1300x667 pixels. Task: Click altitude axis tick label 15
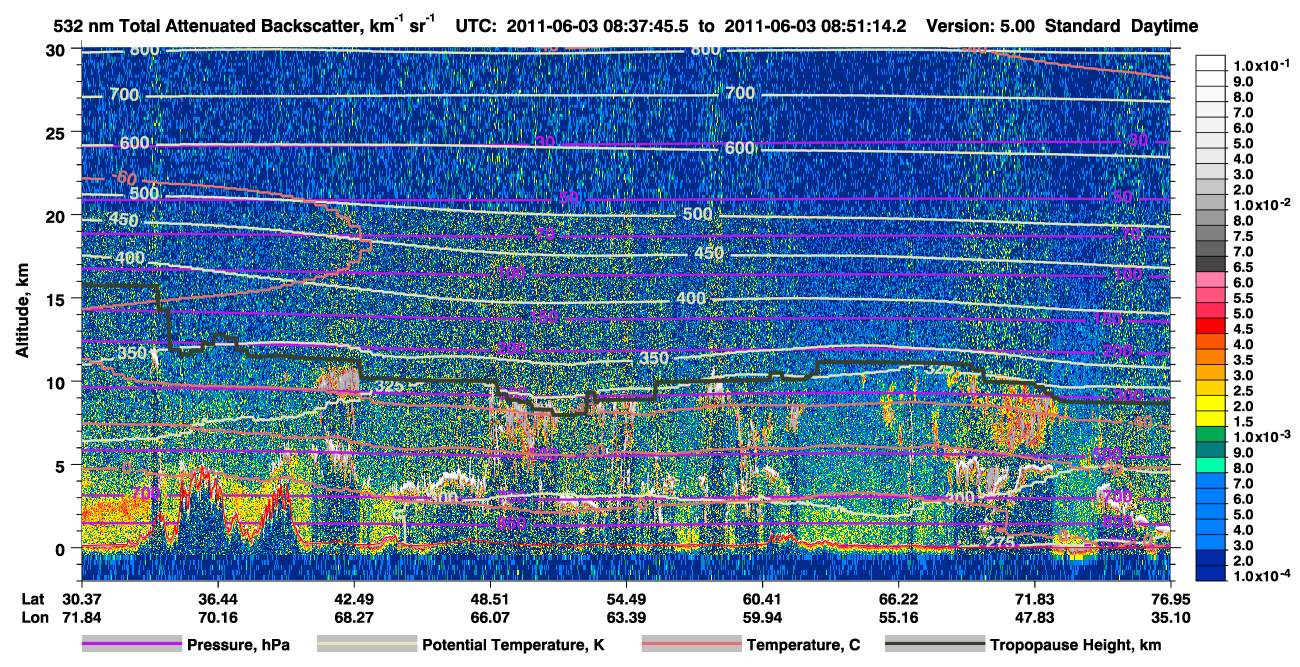[58, 298]
